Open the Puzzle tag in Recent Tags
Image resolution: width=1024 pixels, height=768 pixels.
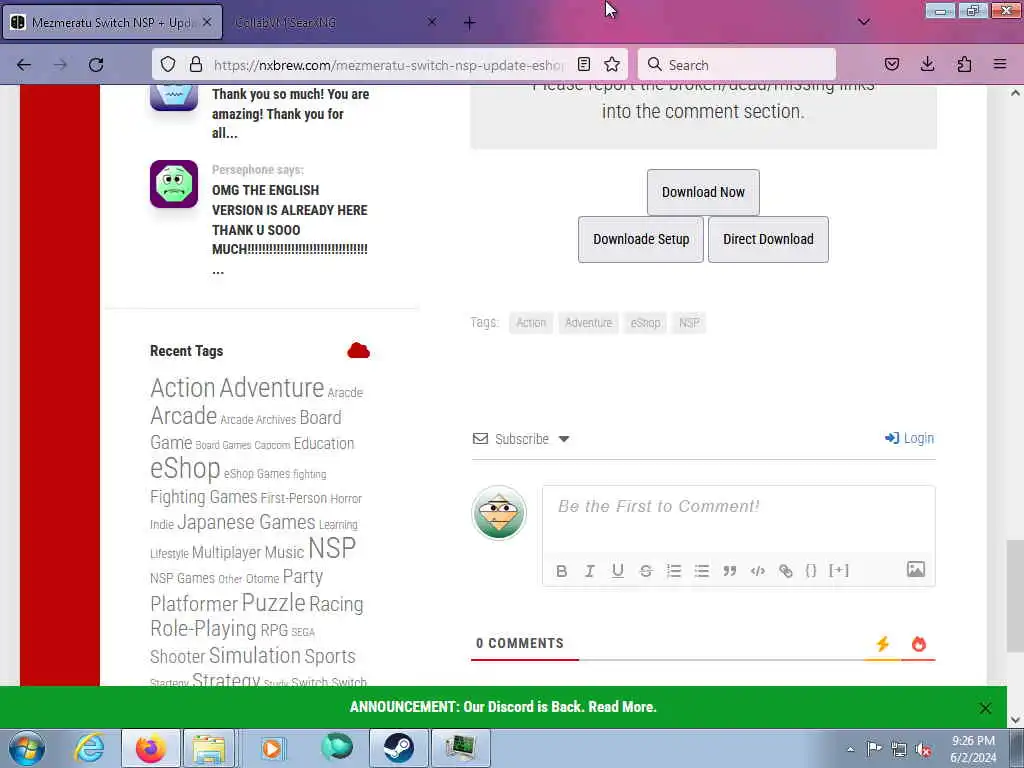[273, 603]
